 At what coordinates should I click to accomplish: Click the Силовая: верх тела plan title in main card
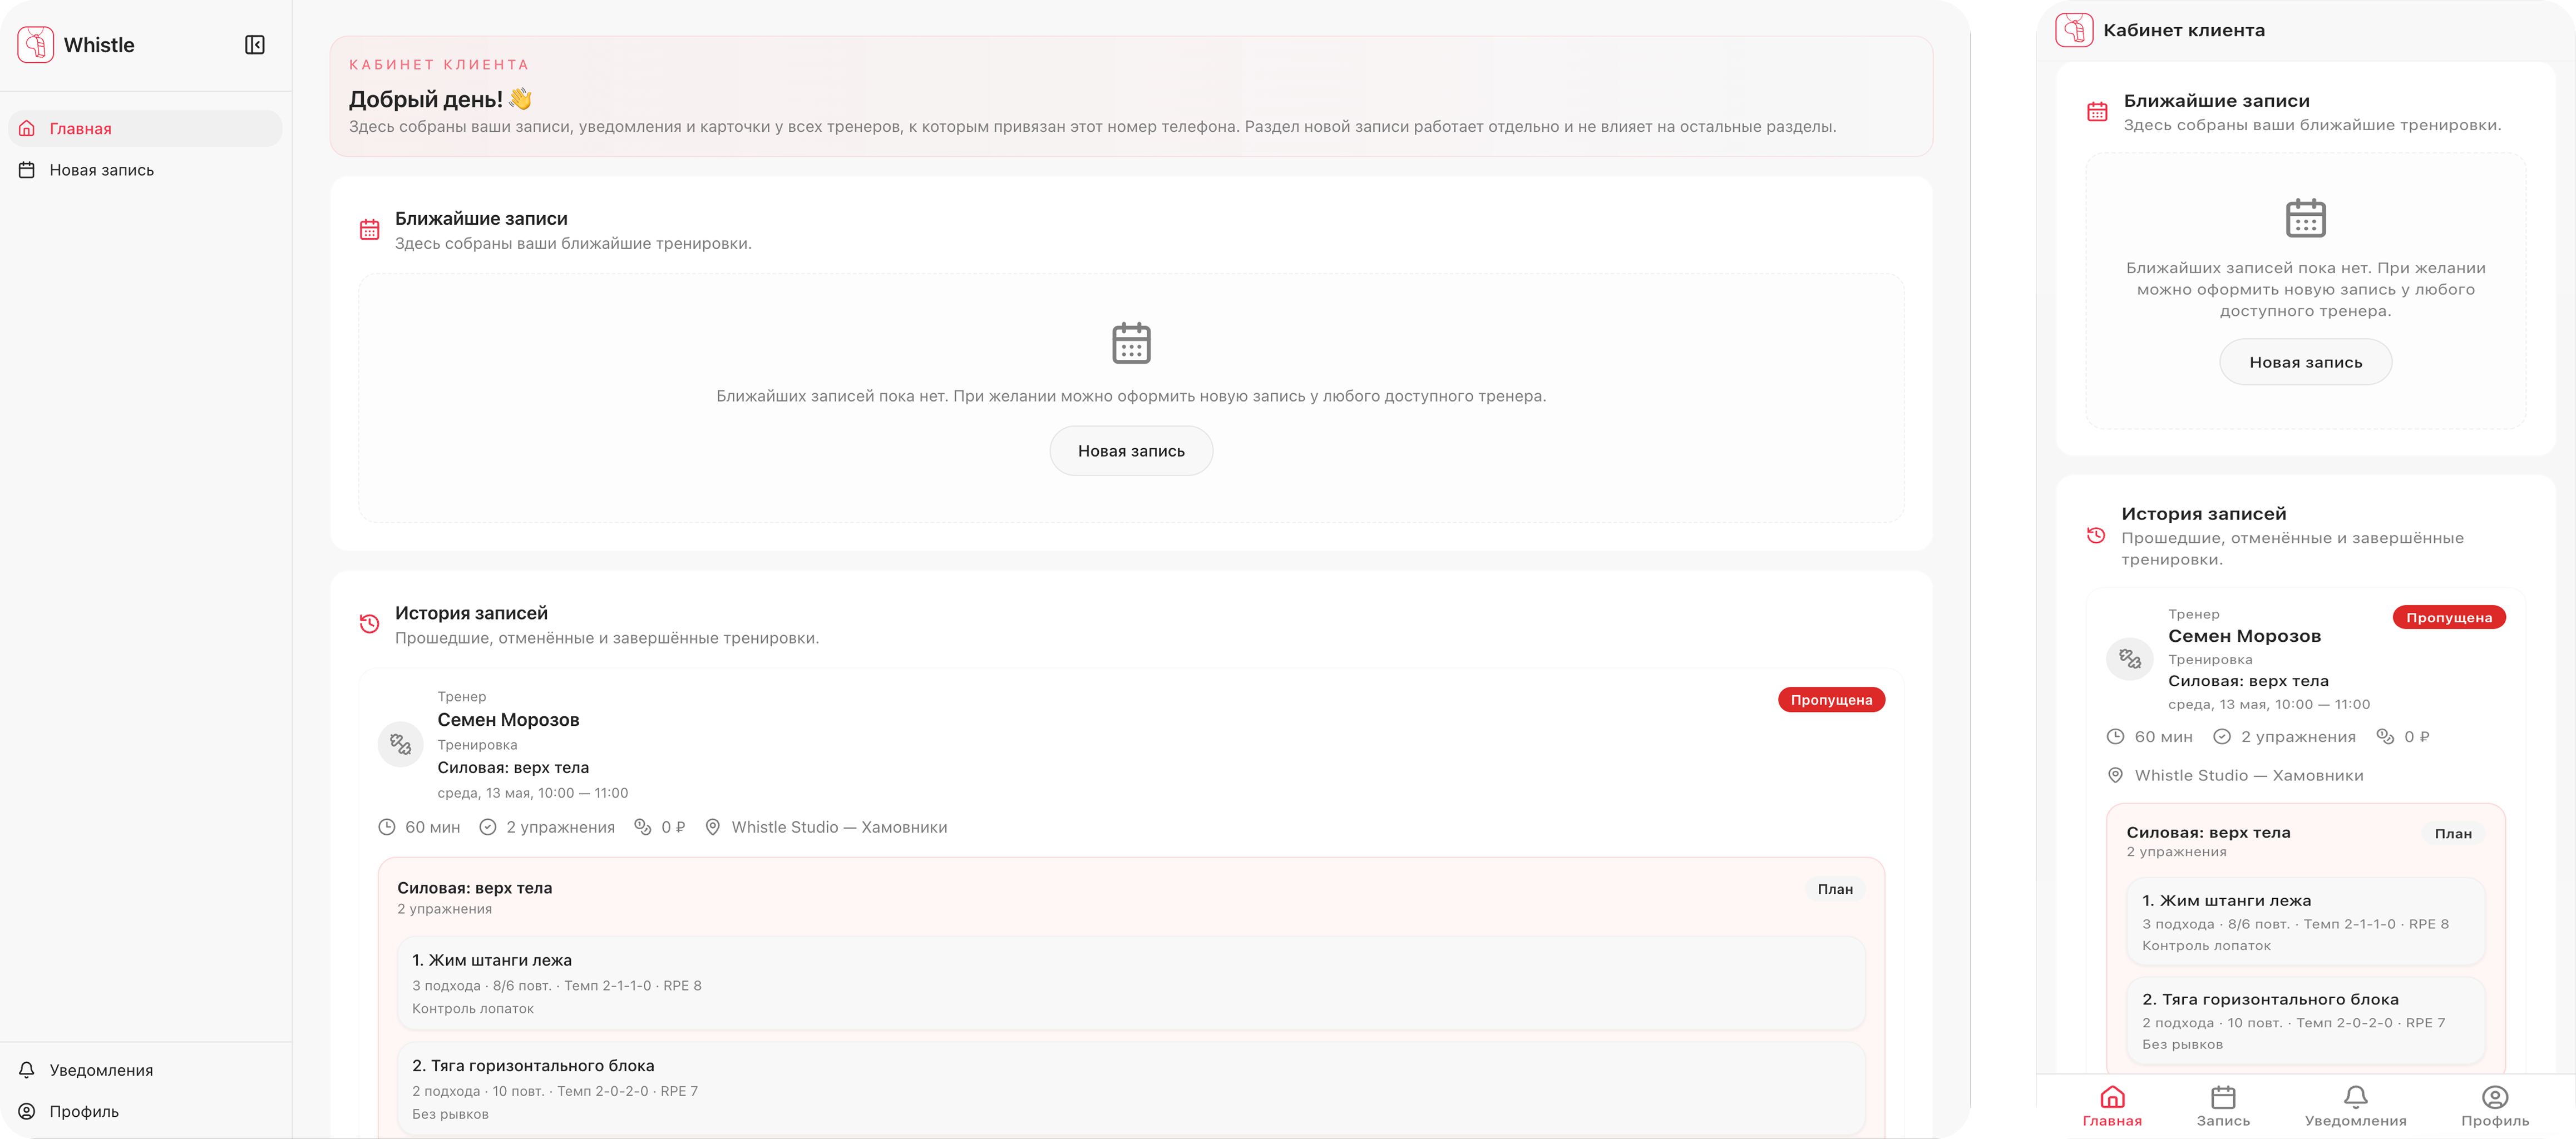(x=475, y=888)
